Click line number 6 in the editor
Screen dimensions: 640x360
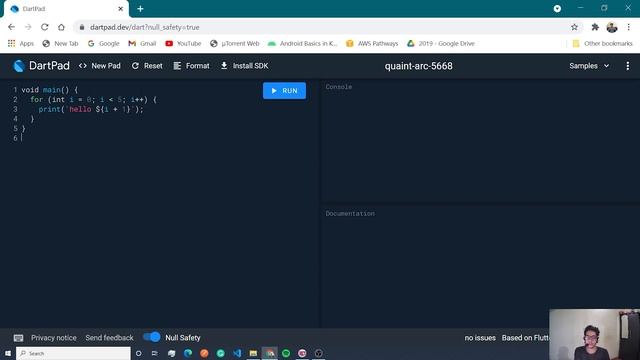click(x=15, y=138)
